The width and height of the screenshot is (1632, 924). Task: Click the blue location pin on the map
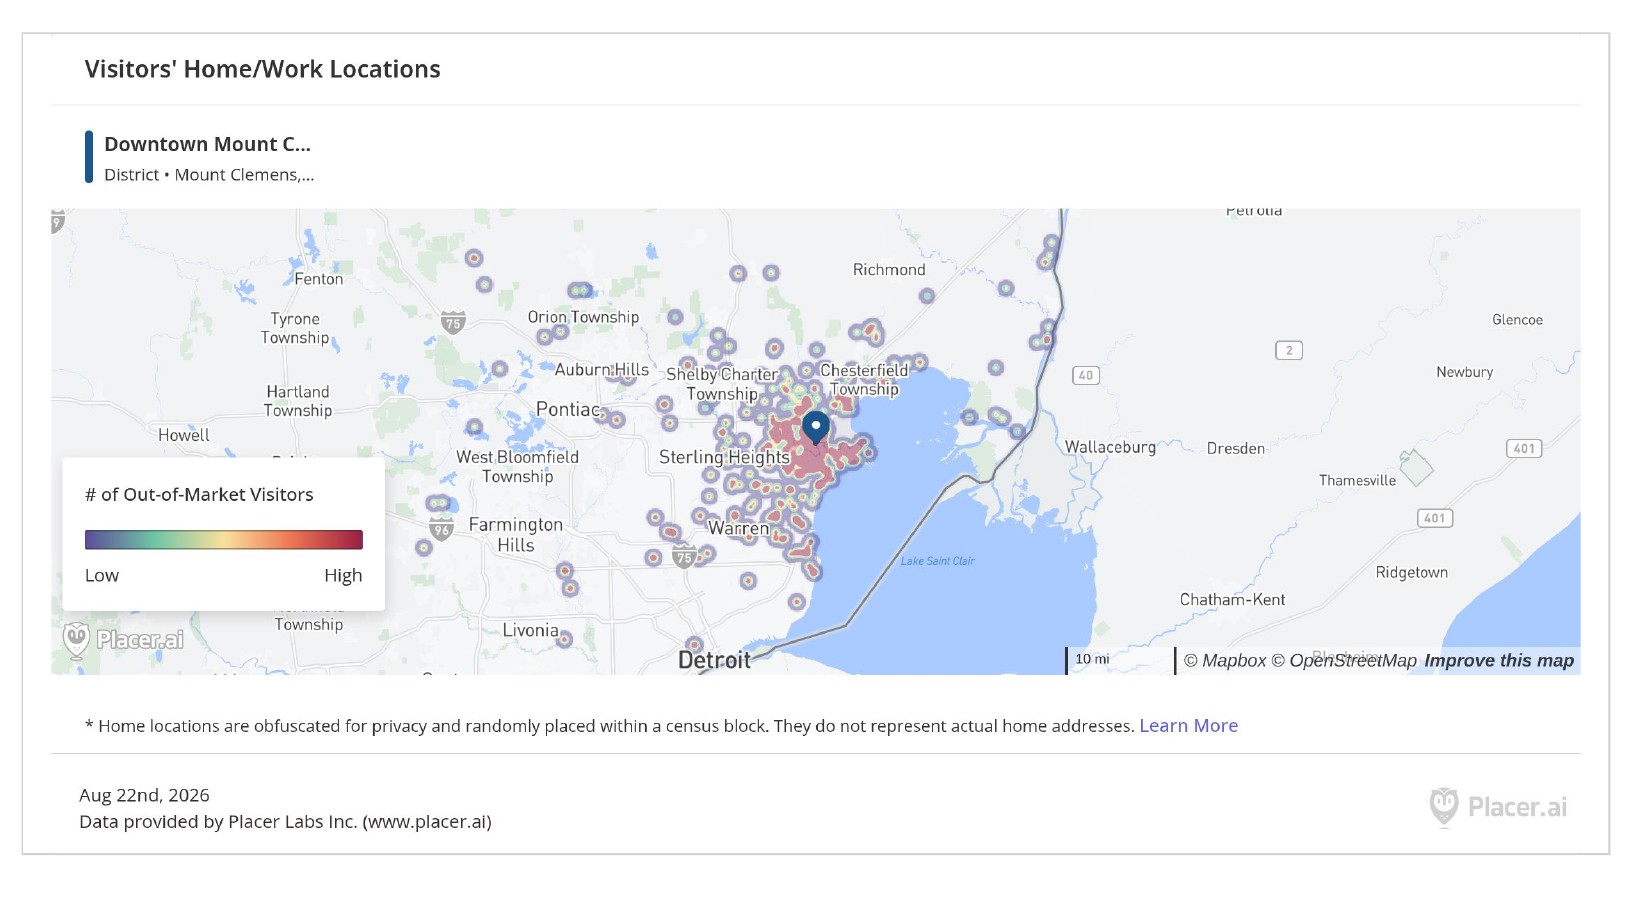click(816, 427)
